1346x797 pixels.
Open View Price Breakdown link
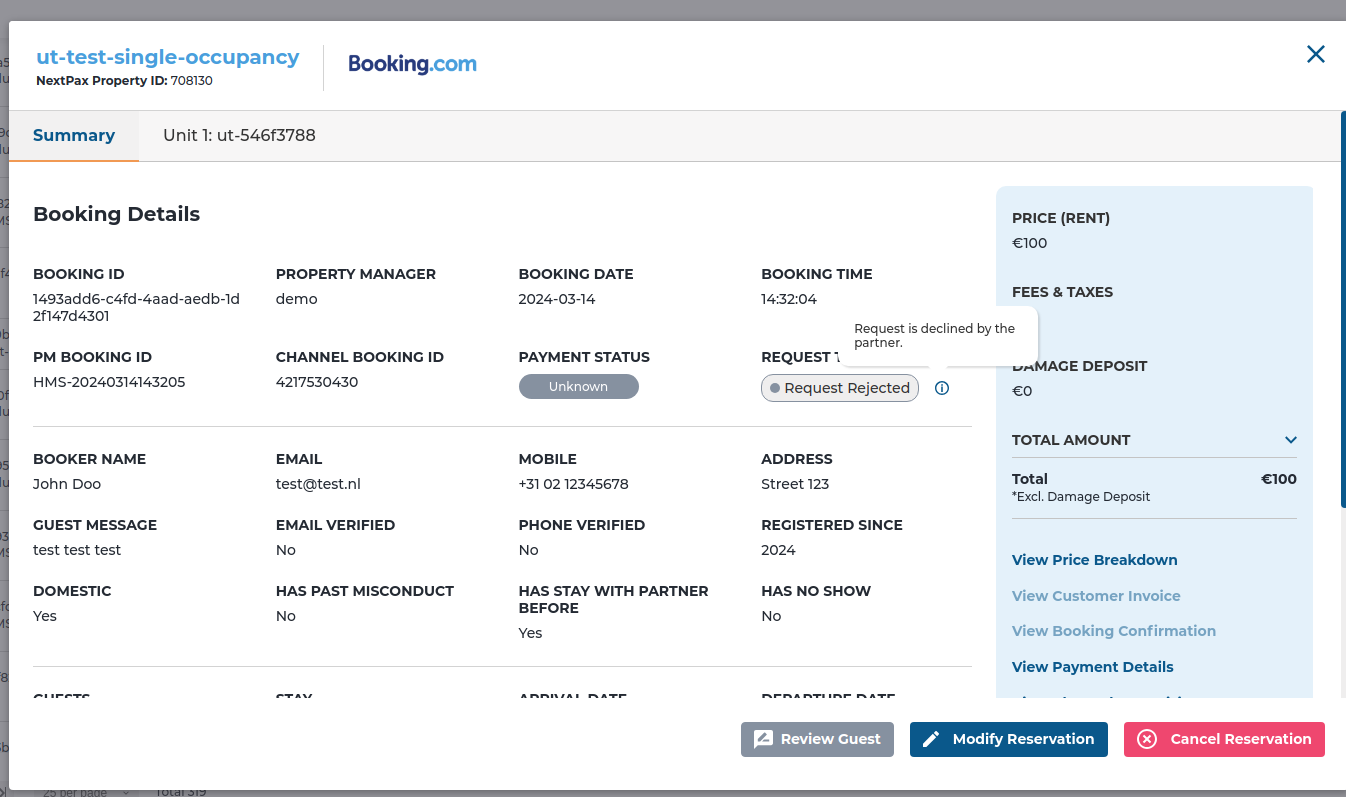coord(1094,560)
